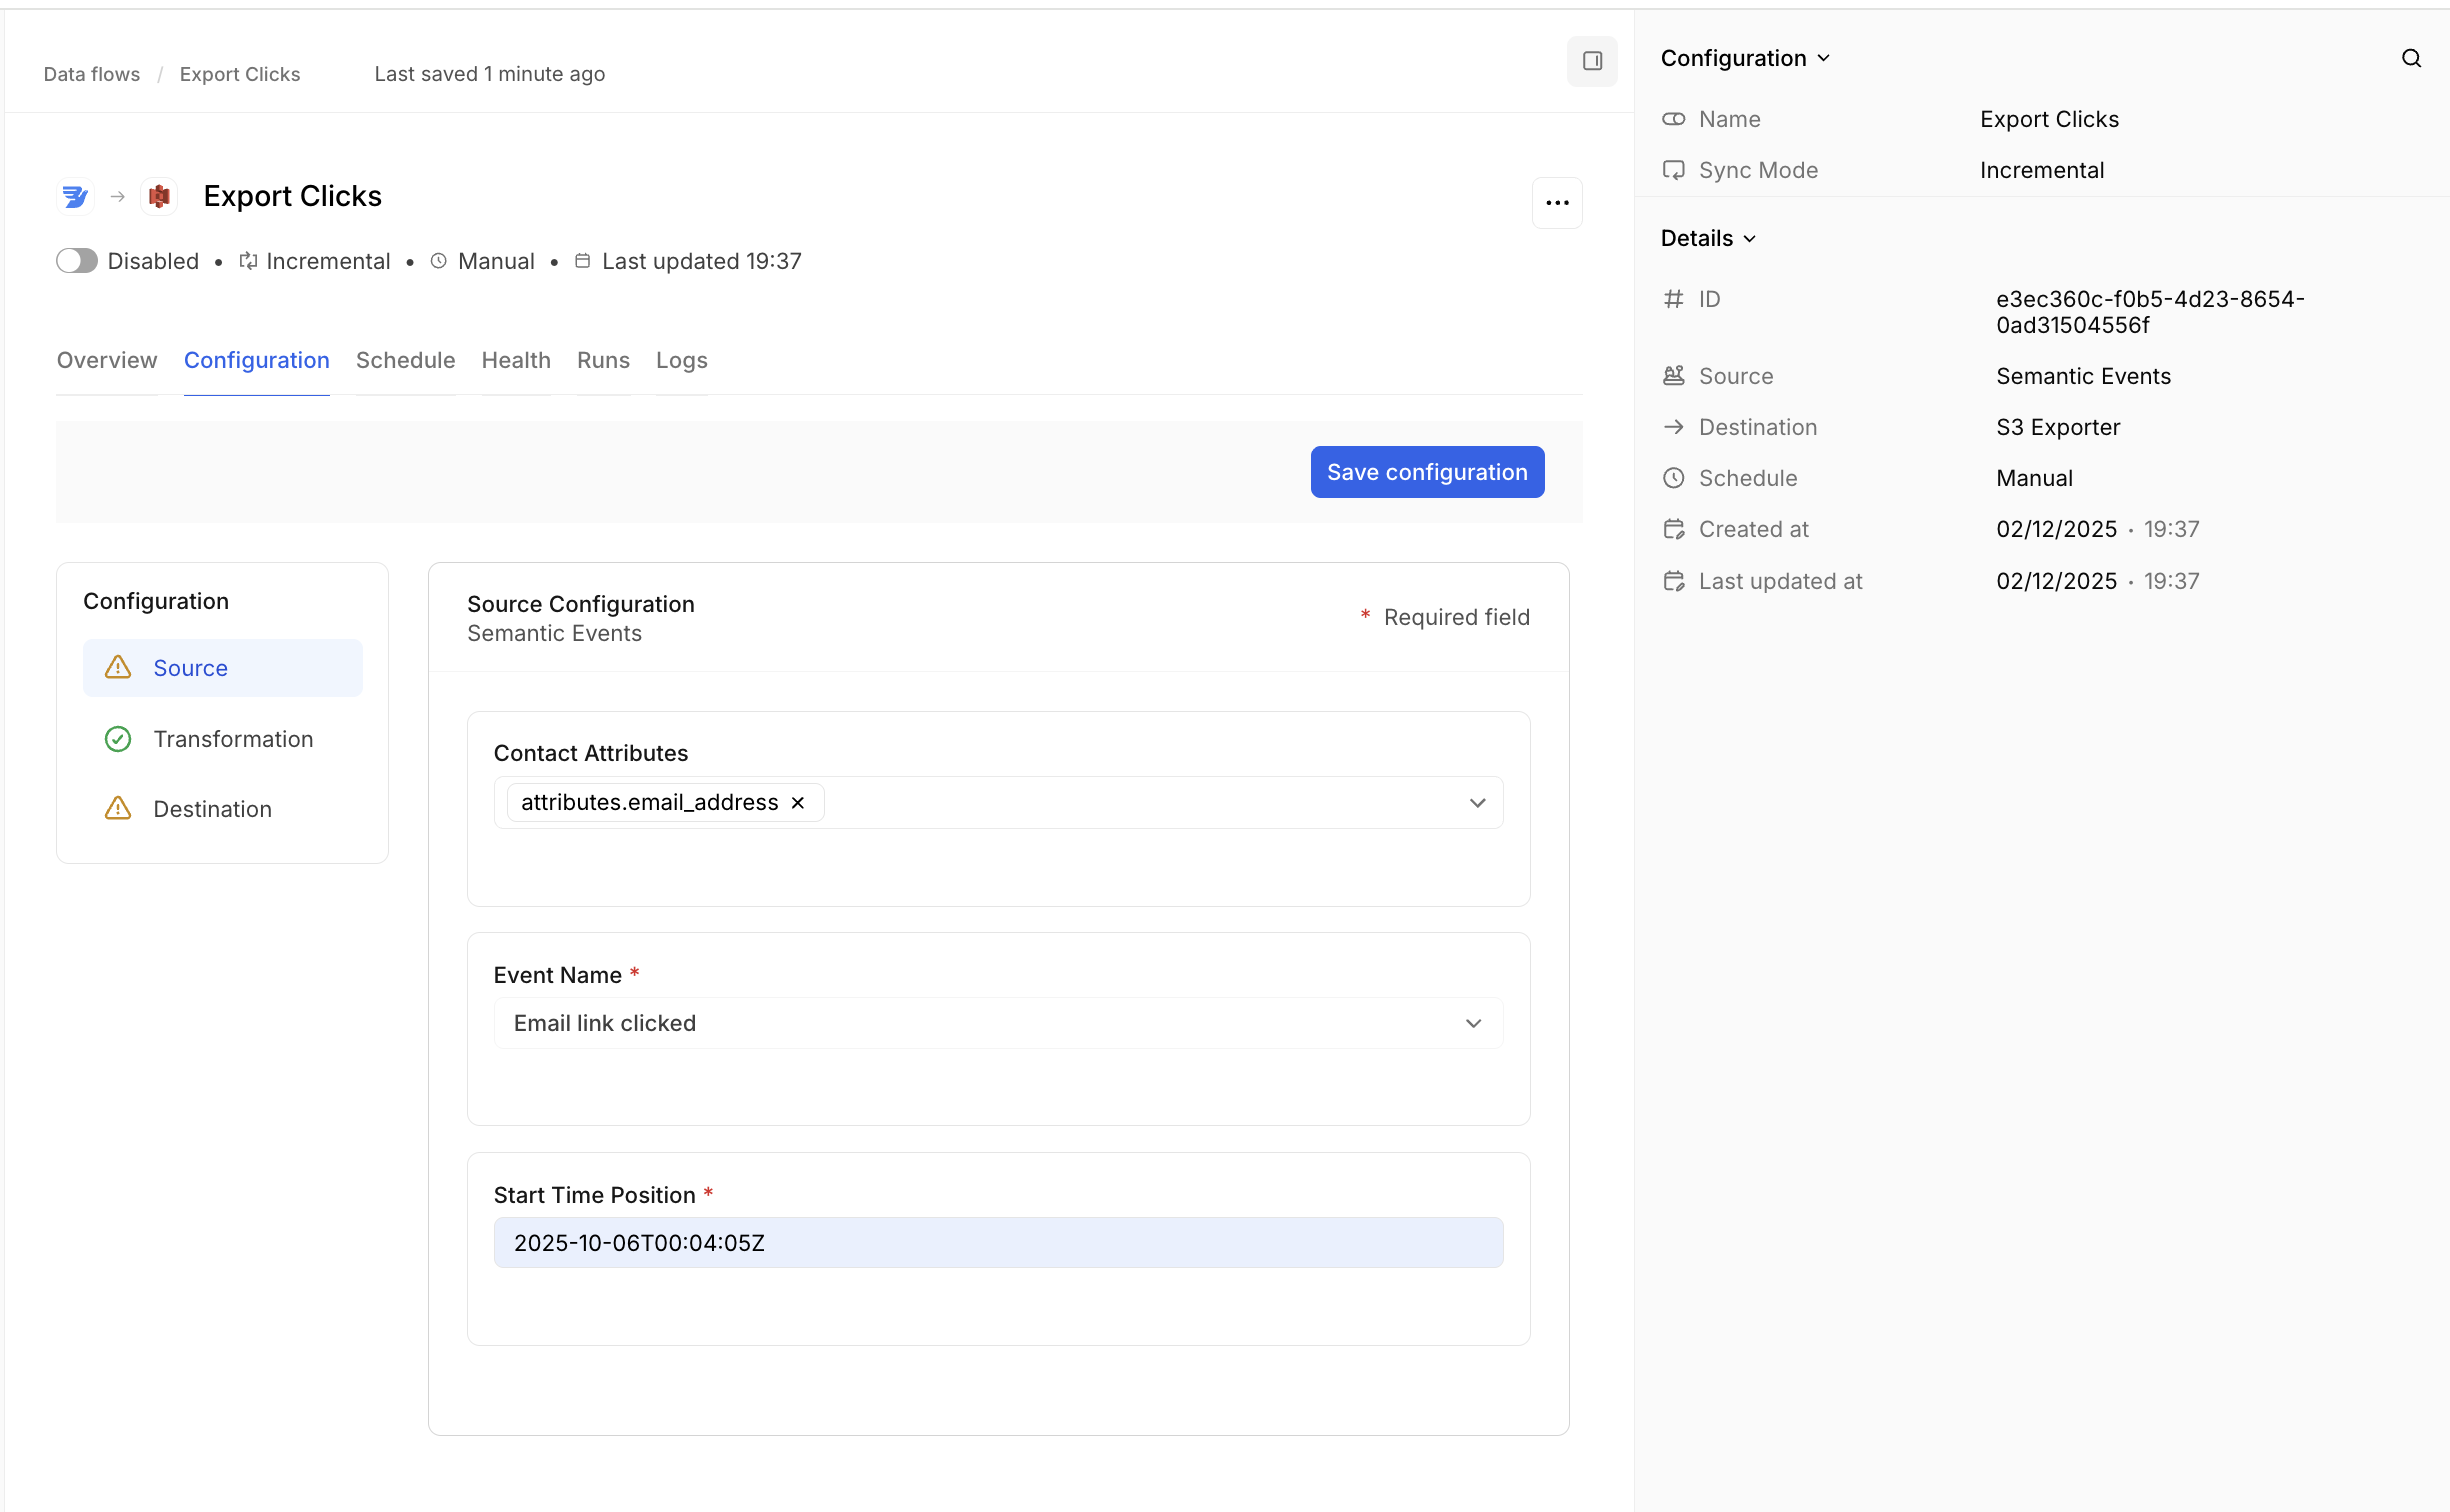Select Destination in configuration list
Screen dimensions: 2450x1512
(x=212, y=809)
